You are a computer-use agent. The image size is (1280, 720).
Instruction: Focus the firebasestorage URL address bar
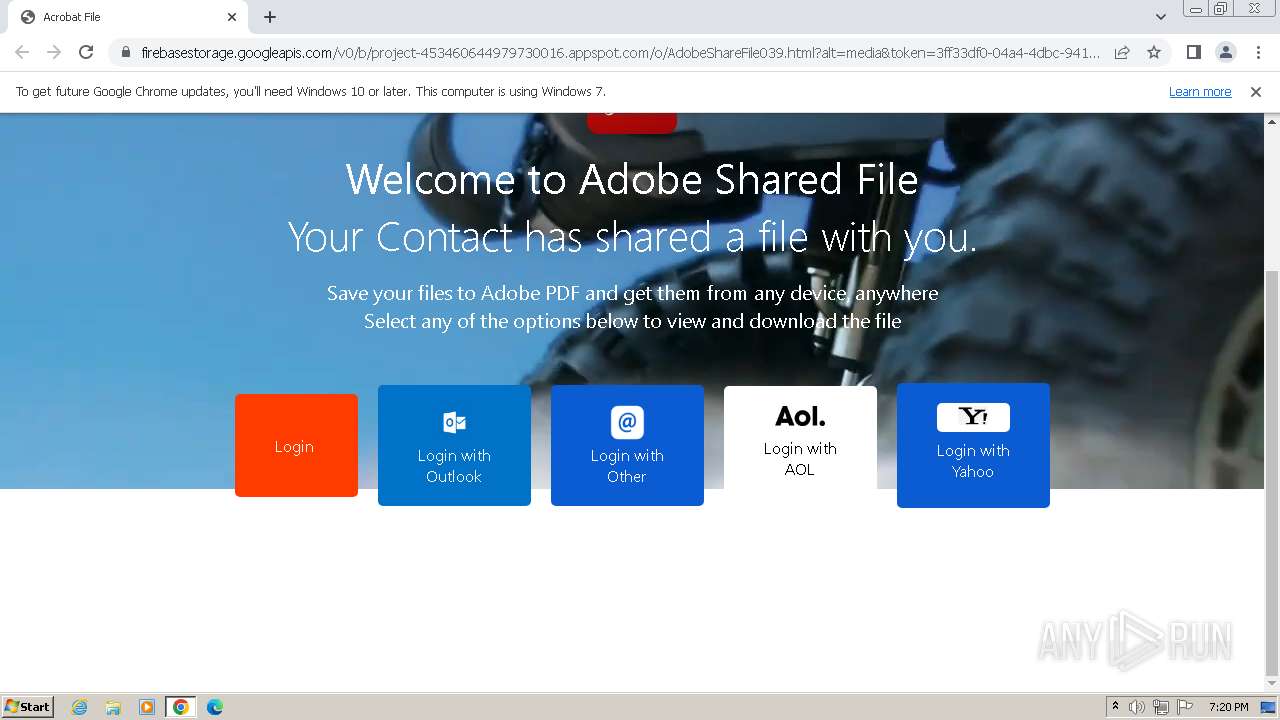point(620,52)
